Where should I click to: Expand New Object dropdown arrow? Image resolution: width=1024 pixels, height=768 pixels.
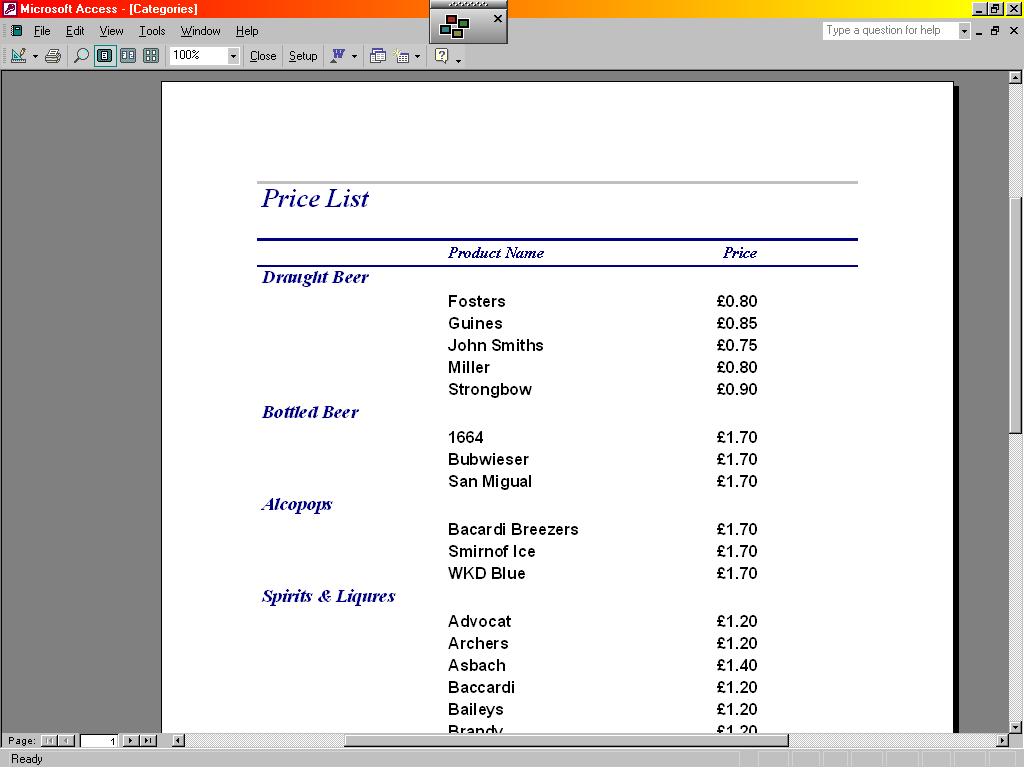tap(417, 56)
